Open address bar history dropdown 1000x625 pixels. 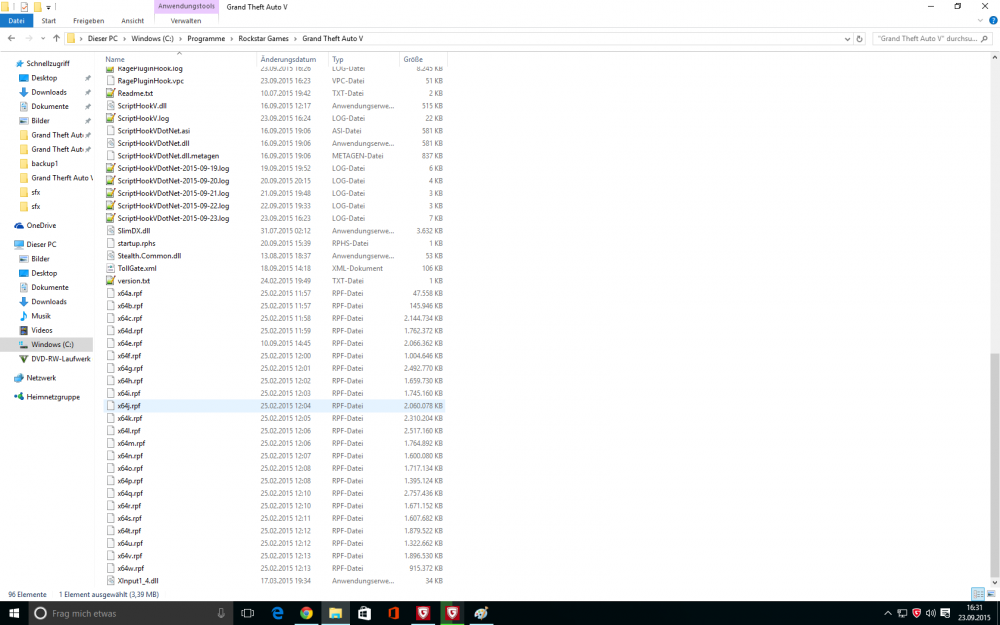point(847,39)
